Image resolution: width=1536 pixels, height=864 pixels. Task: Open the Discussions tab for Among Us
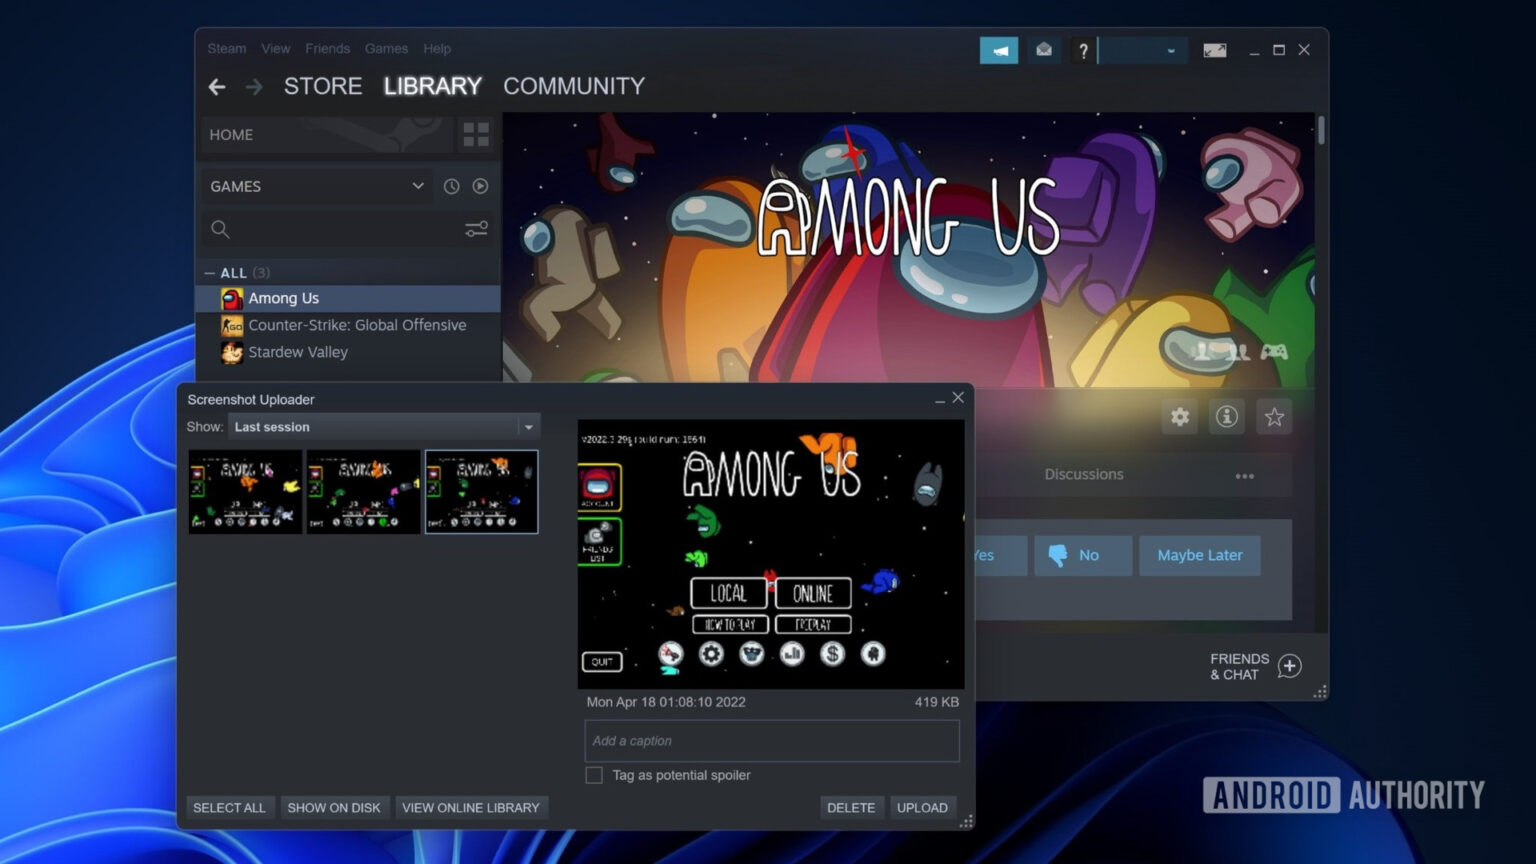tap(1084, 475)
